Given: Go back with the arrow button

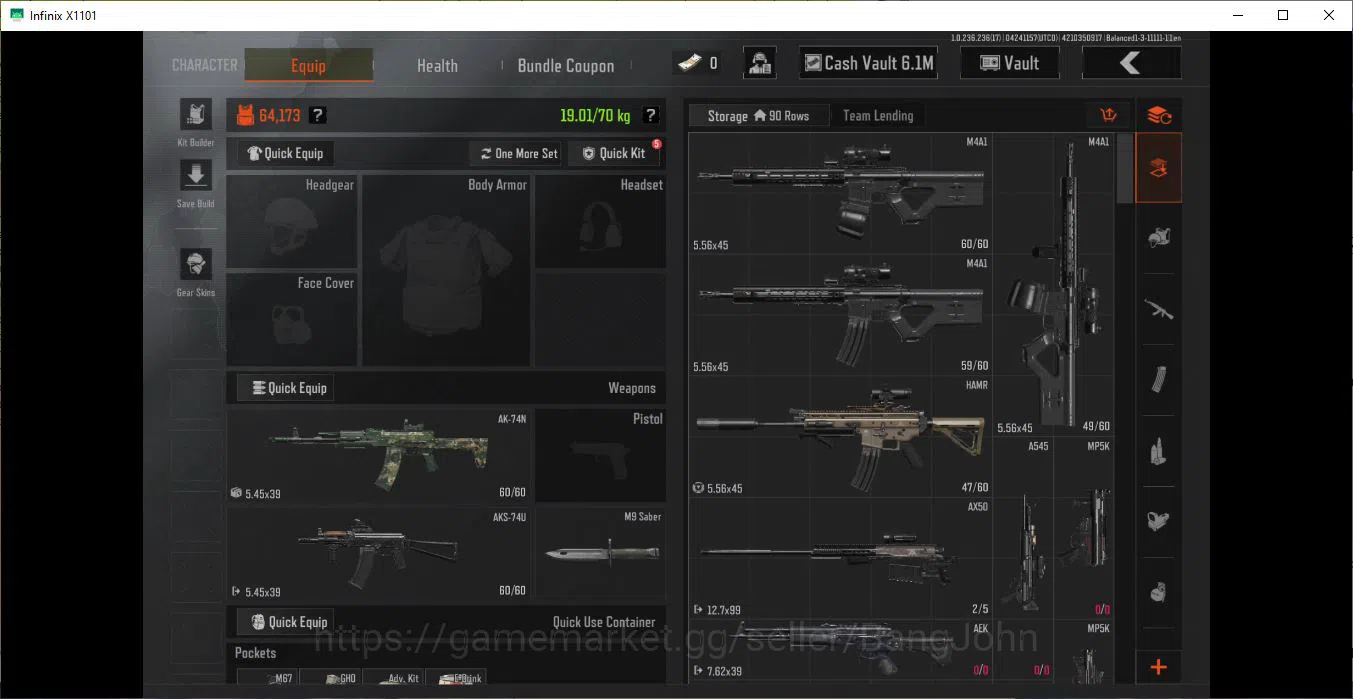Looking at the screenshot, I should pyautogui.click(x=1131, y=63).
